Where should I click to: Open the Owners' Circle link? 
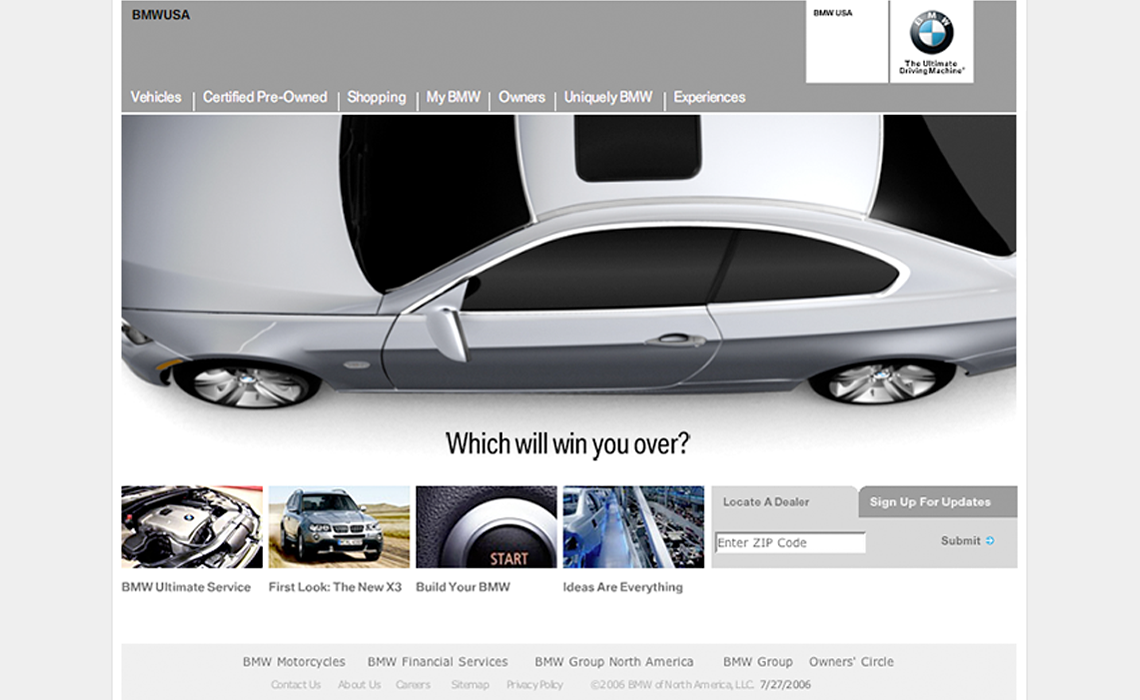tap(851, 661)
